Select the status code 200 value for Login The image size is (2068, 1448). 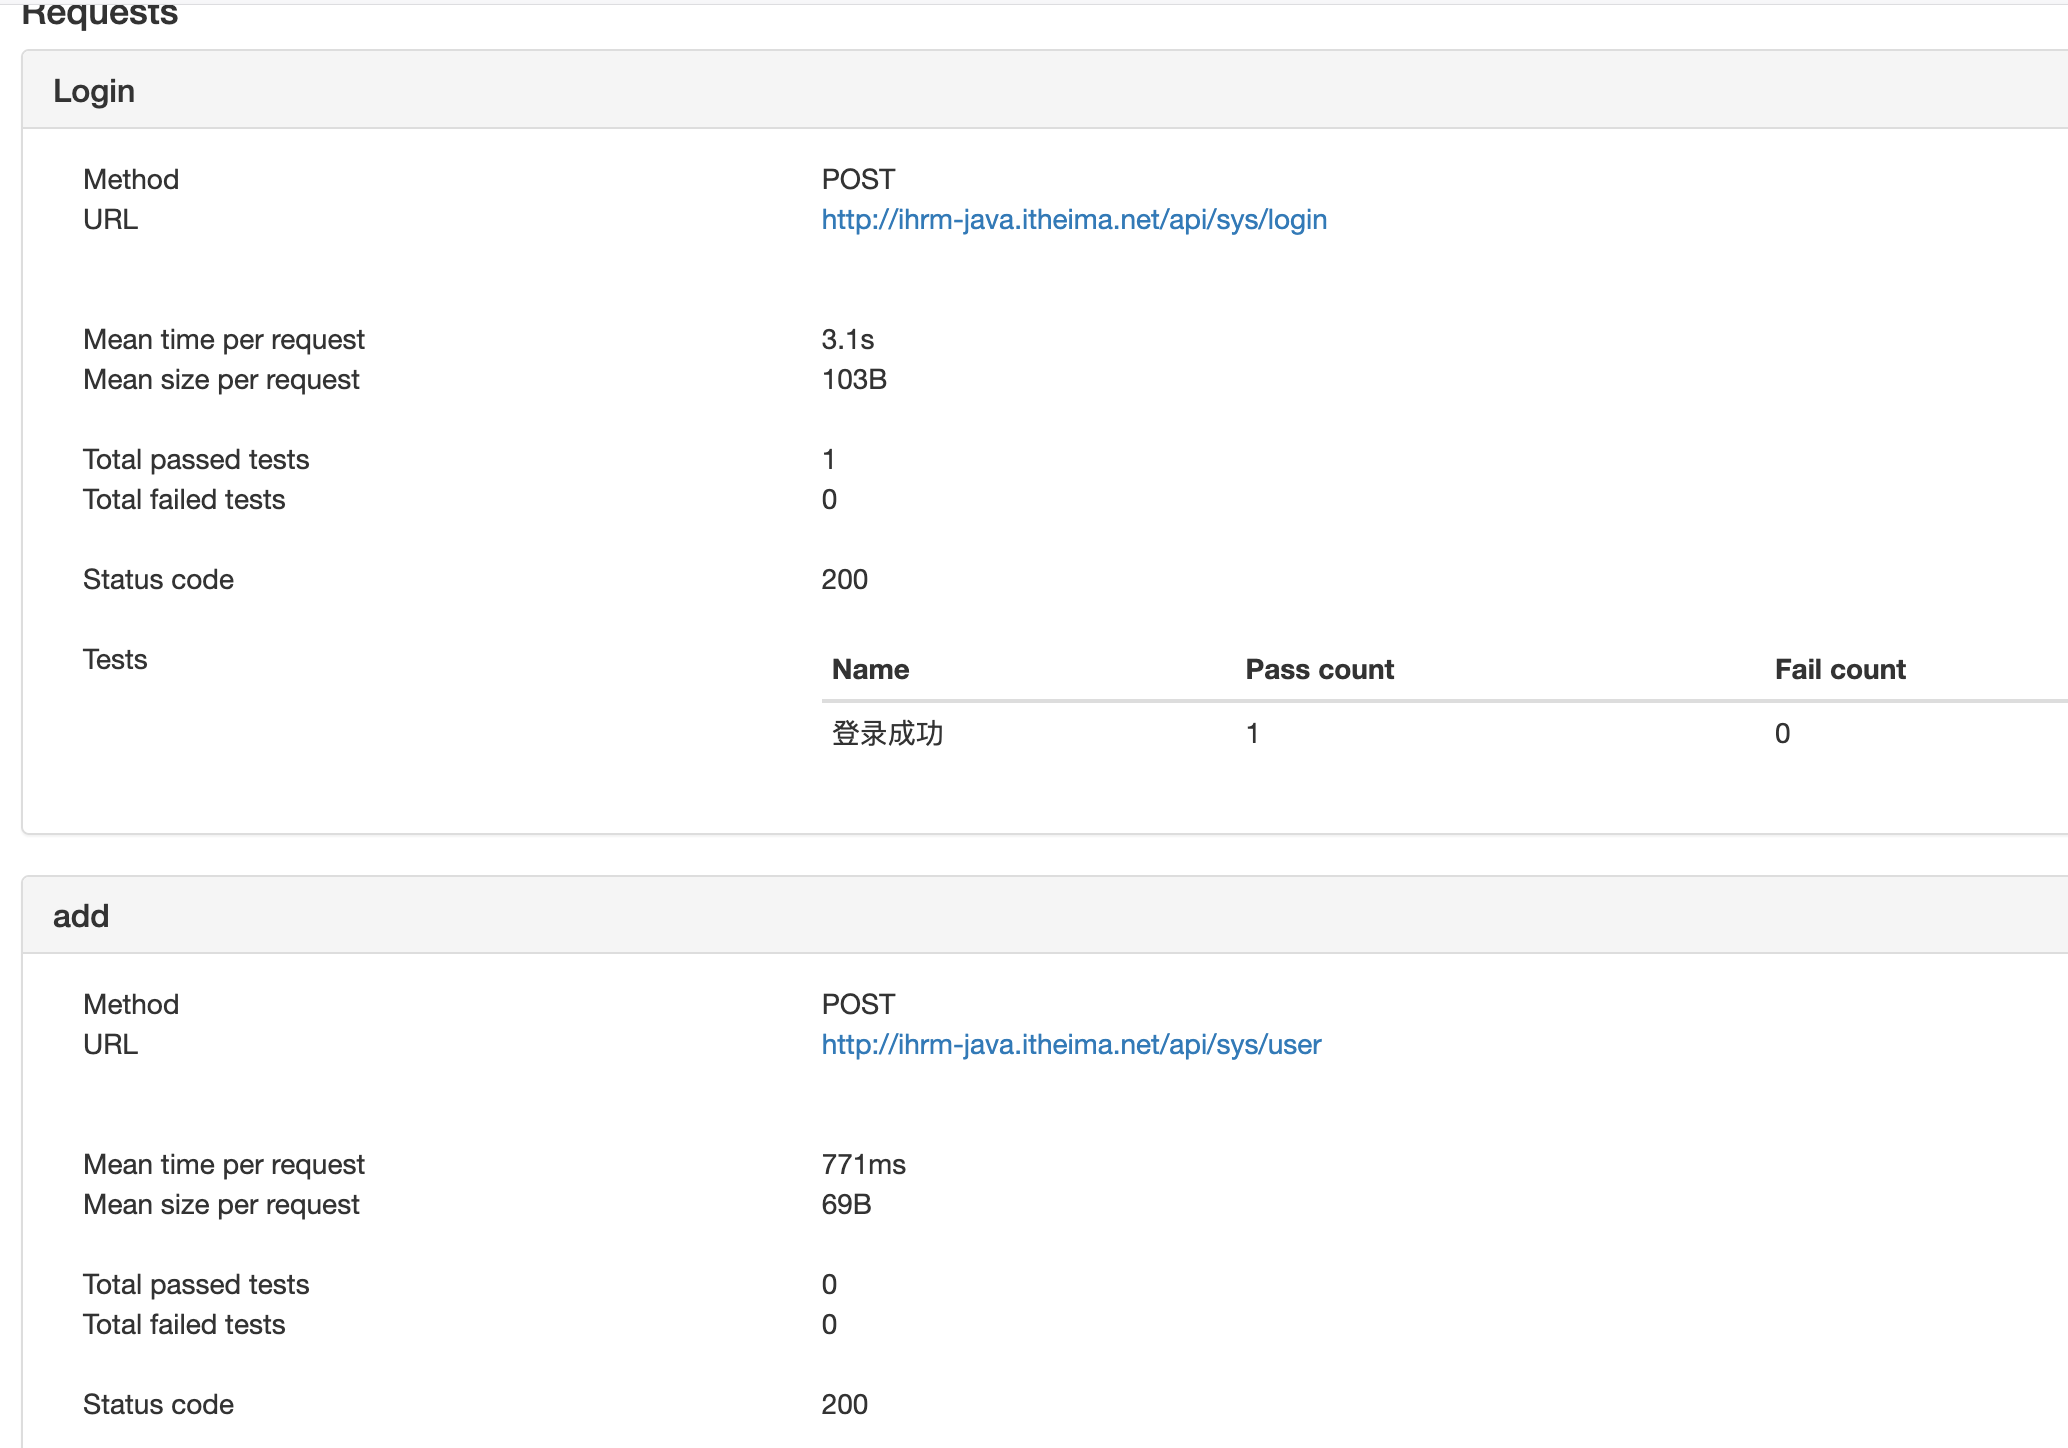(844, 579)
